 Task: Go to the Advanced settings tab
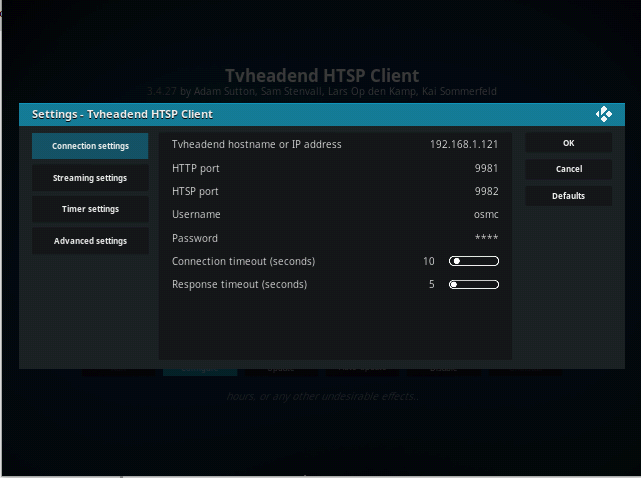(x=90, y=241)
